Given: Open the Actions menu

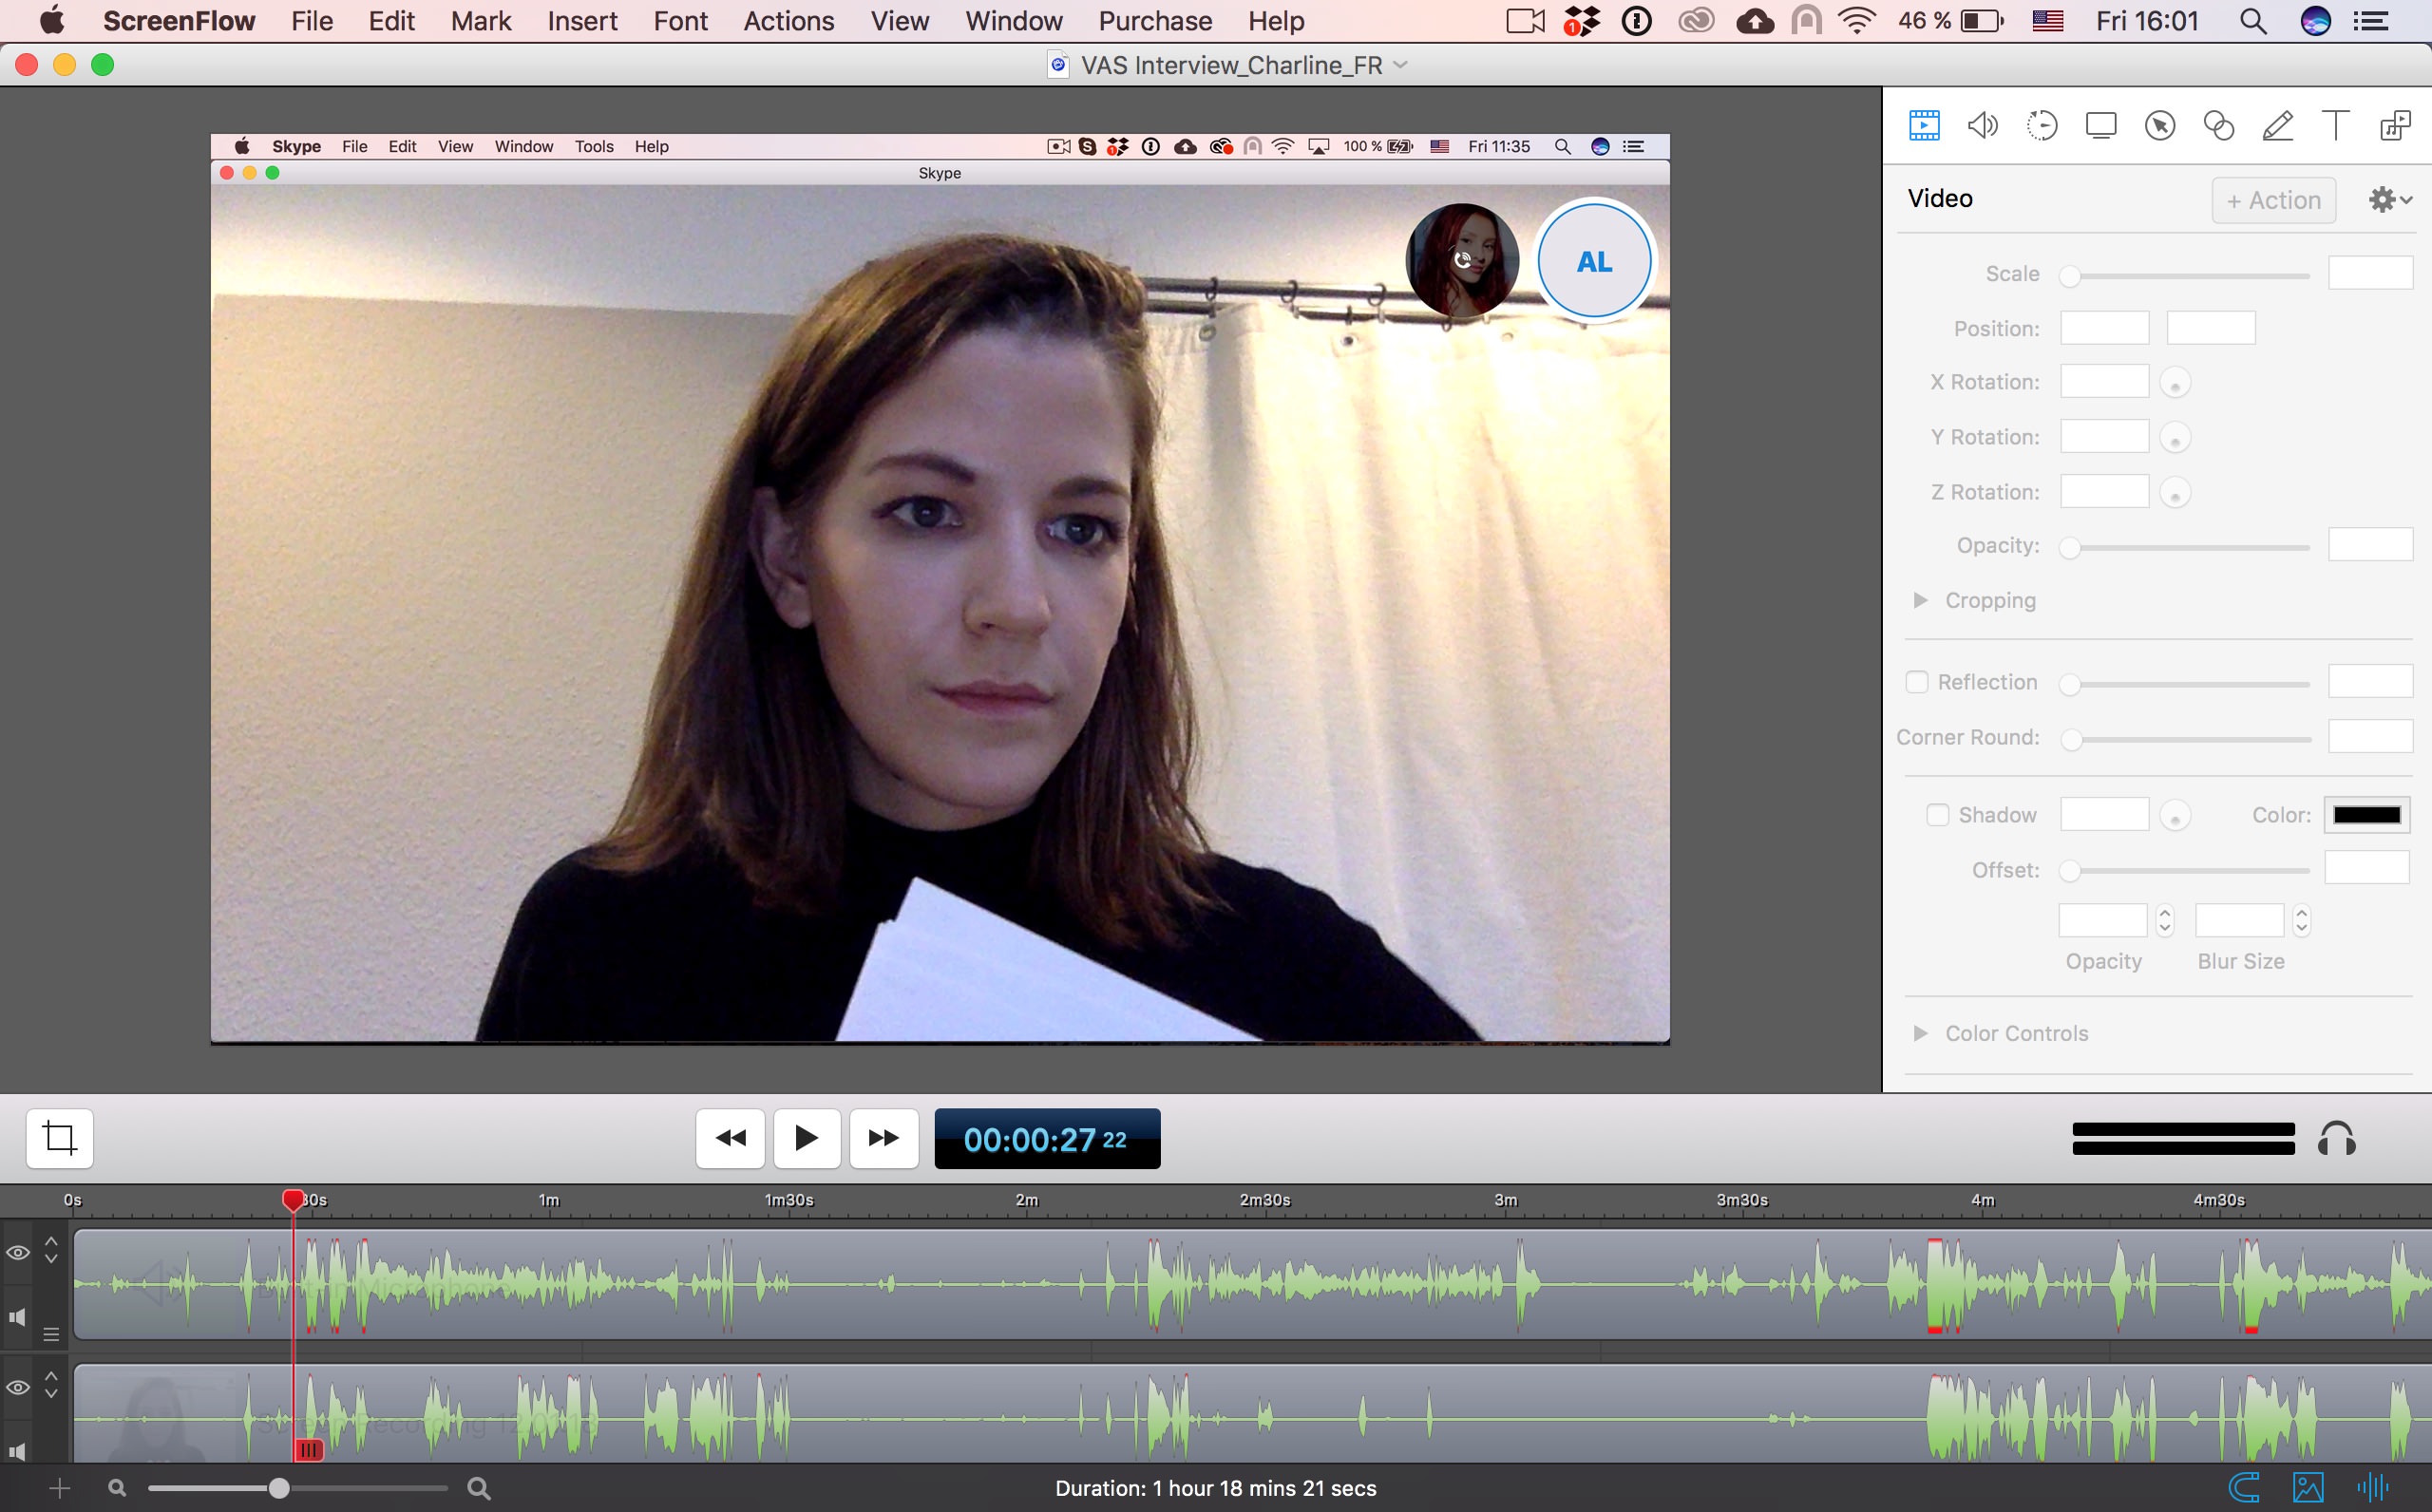Looking at the screenshot, I should tap(788, 21).
